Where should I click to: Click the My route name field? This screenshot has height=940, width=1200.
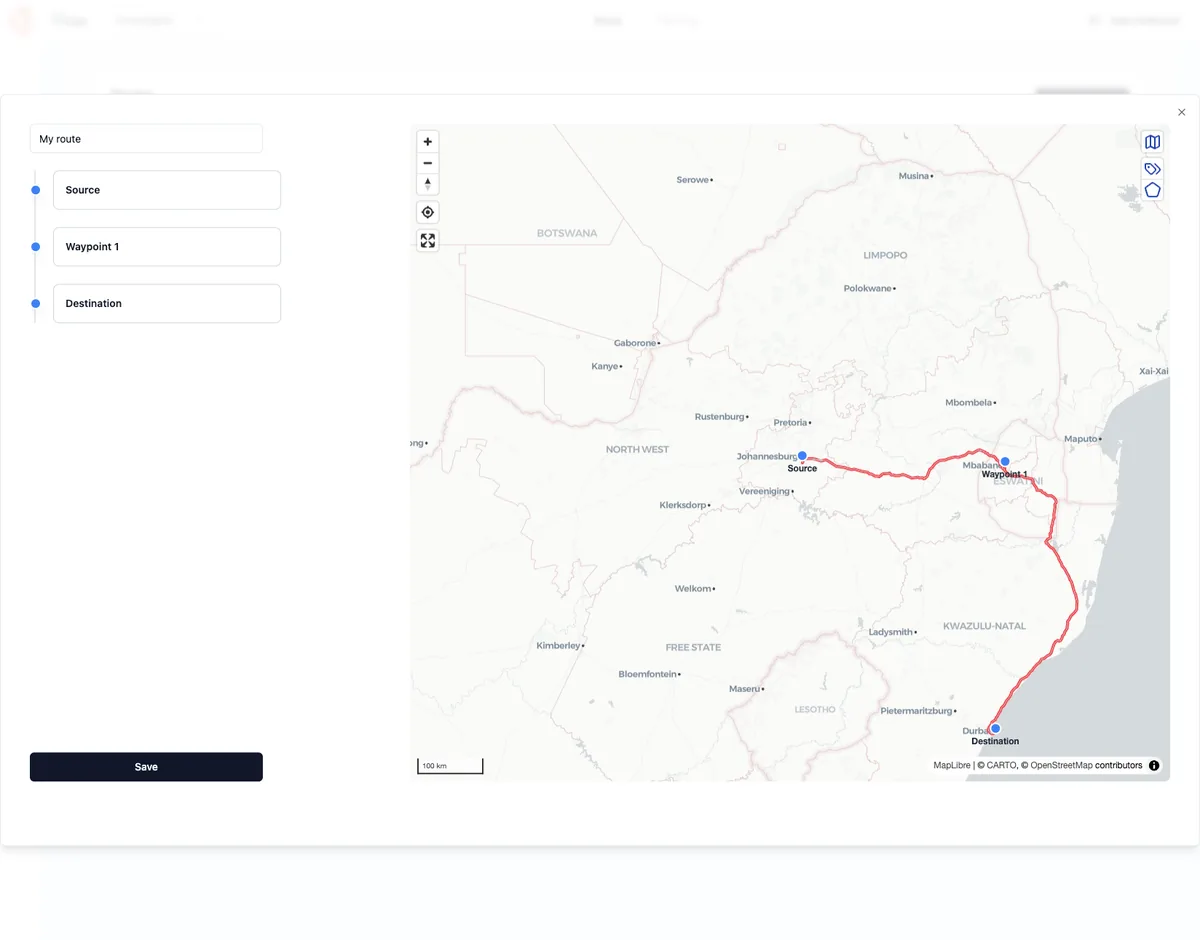146,138
